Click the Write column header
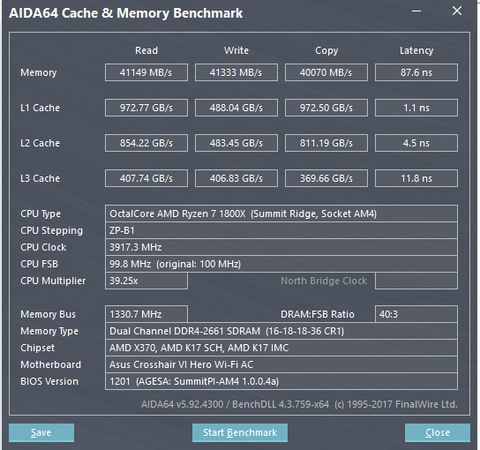This screenshot has width=480, height=450. 236,50
